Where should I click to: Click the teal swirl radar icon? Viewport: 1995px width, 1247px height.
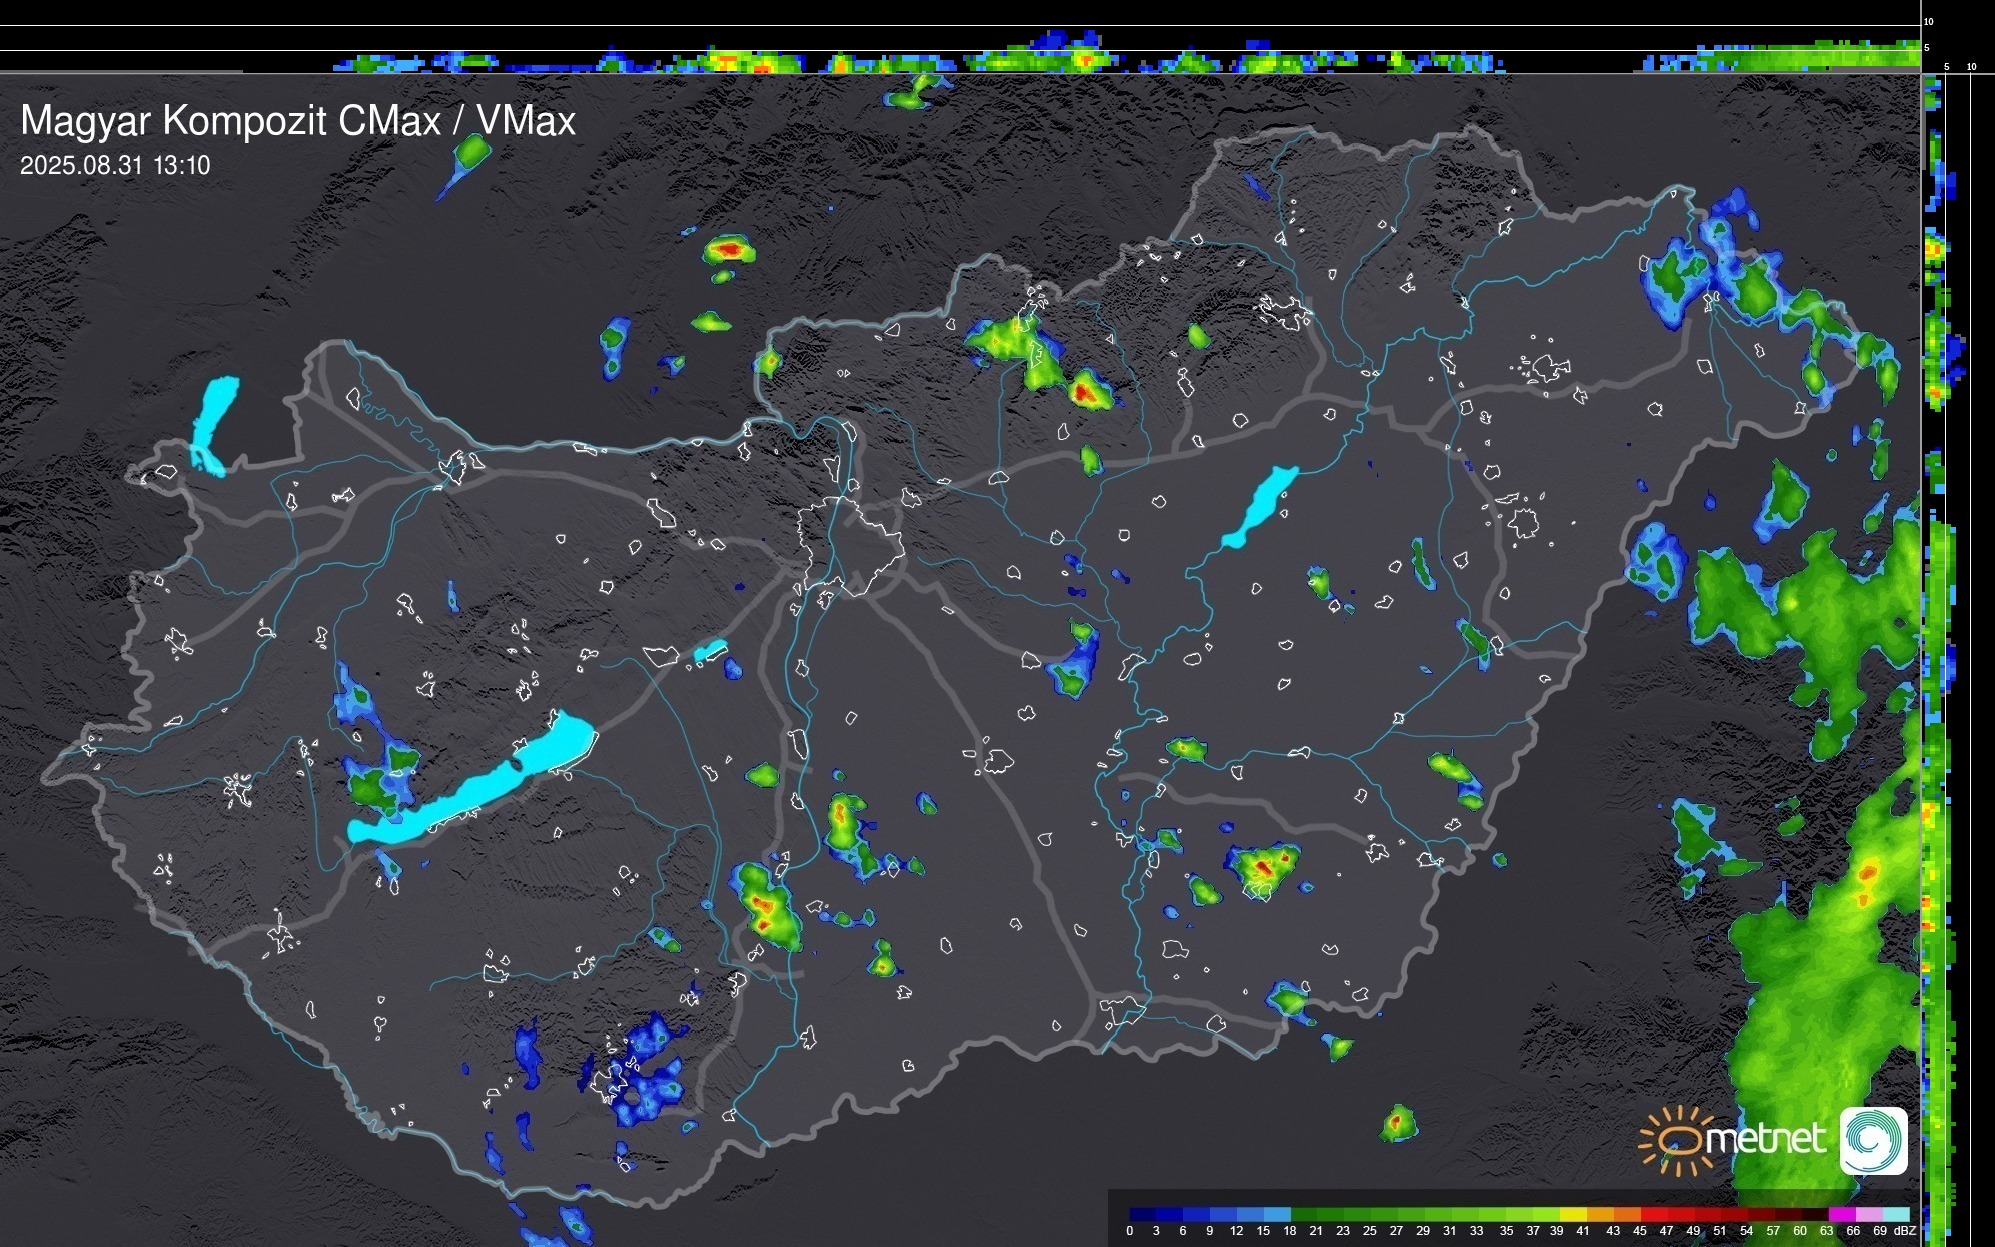[x=1874, y=1141]
